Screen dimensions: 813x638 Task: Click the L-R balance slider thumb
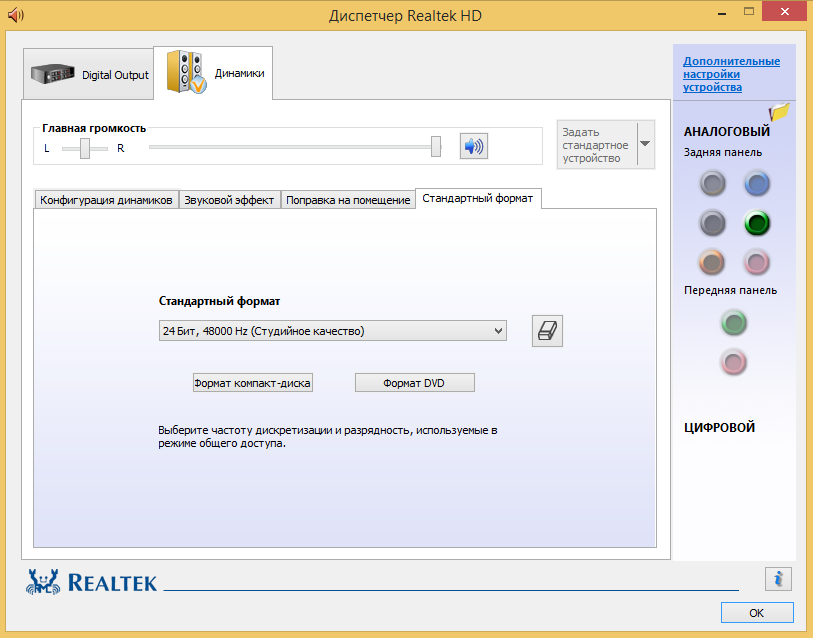point(85,148)
